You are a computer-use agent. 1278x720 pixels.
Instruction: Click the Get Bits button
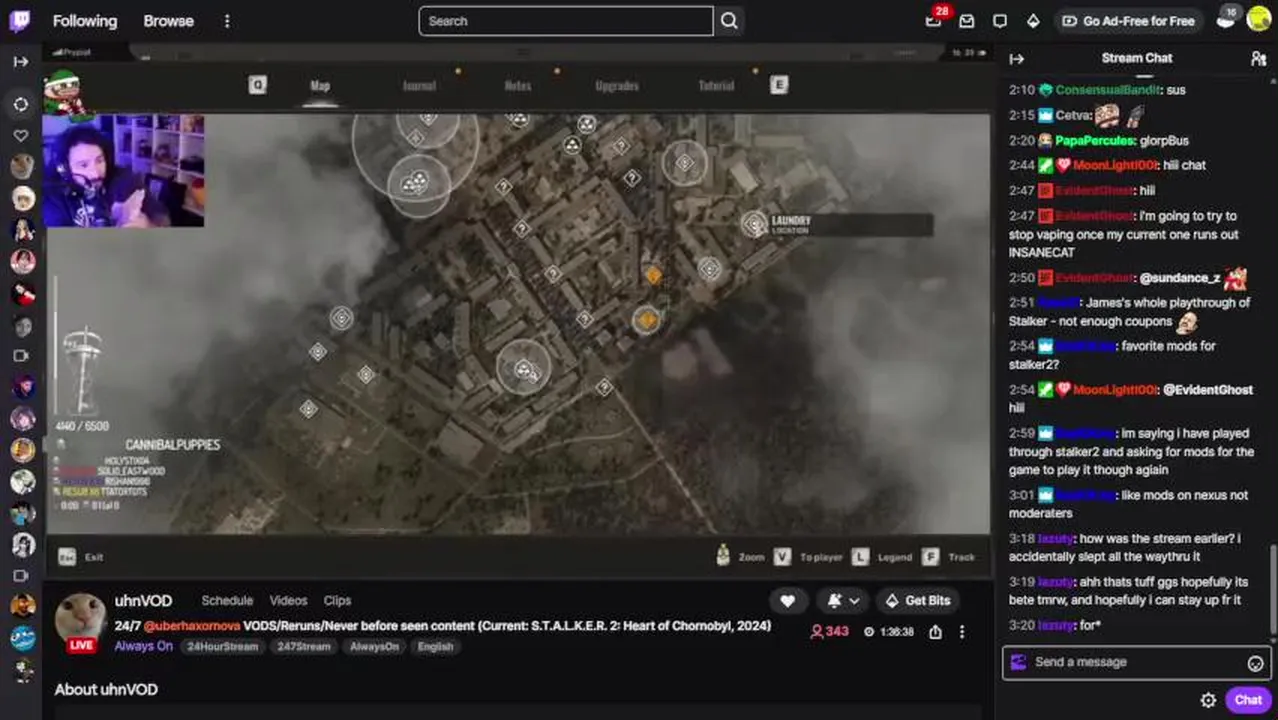pos(917,600)
